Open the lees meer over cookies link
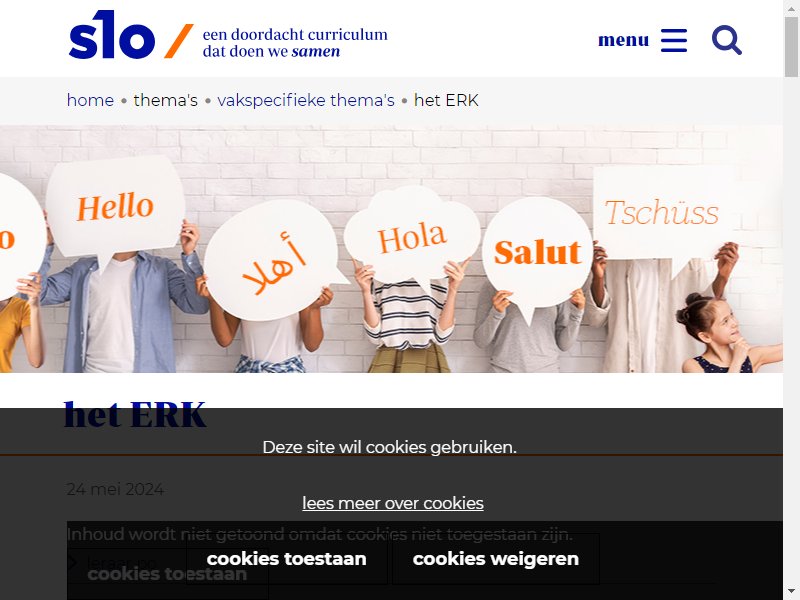Viewport: 800px width, 600px height. point(393,503)
